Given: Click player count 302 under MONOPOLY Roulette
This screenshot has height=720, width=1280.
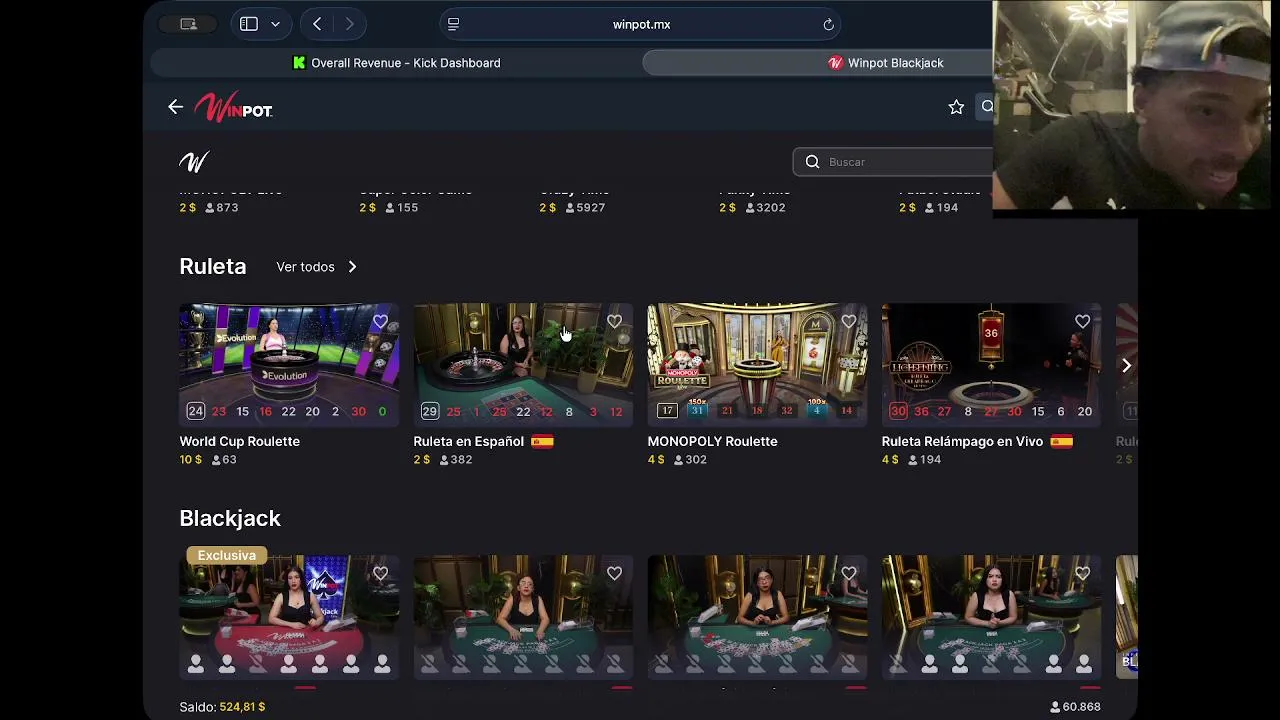Looking at the screenshot, I should pos(696,460).
